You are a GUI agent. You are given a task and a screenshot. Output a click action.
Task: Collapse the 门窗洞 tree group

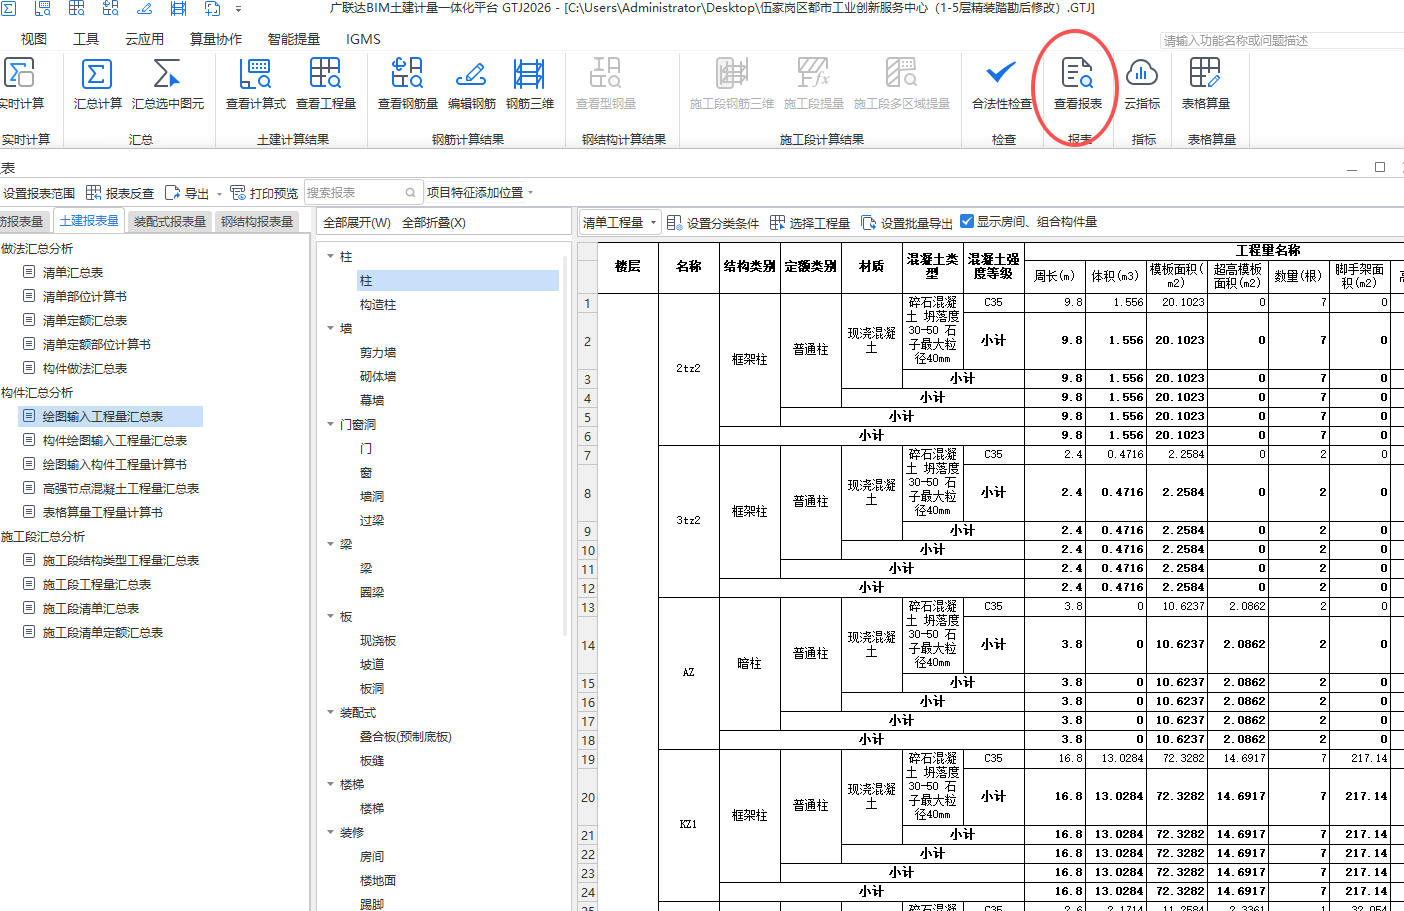(331, 424)
